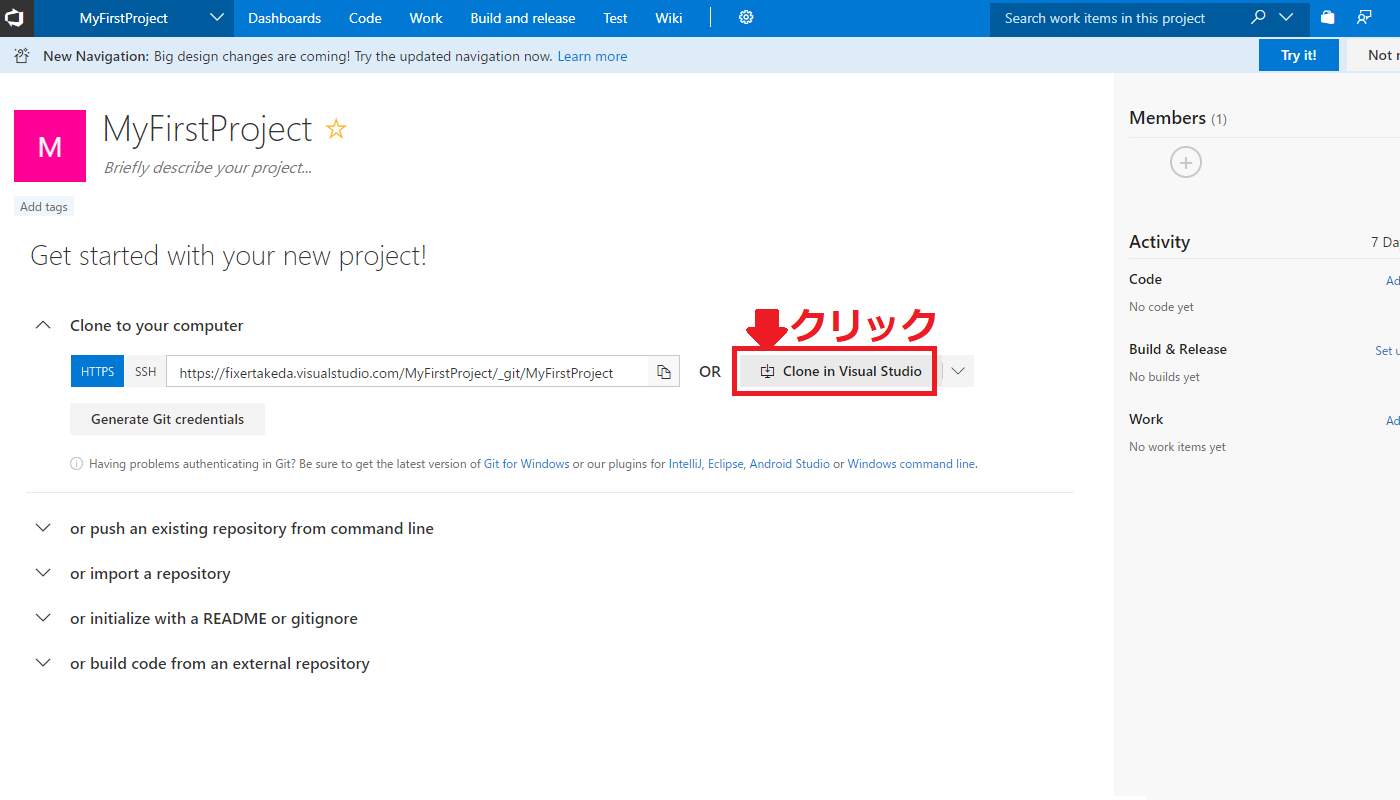The height and width of the screenshot is (800, 1400).
Task: Click the clone URL text field
Action: (407, 372)
